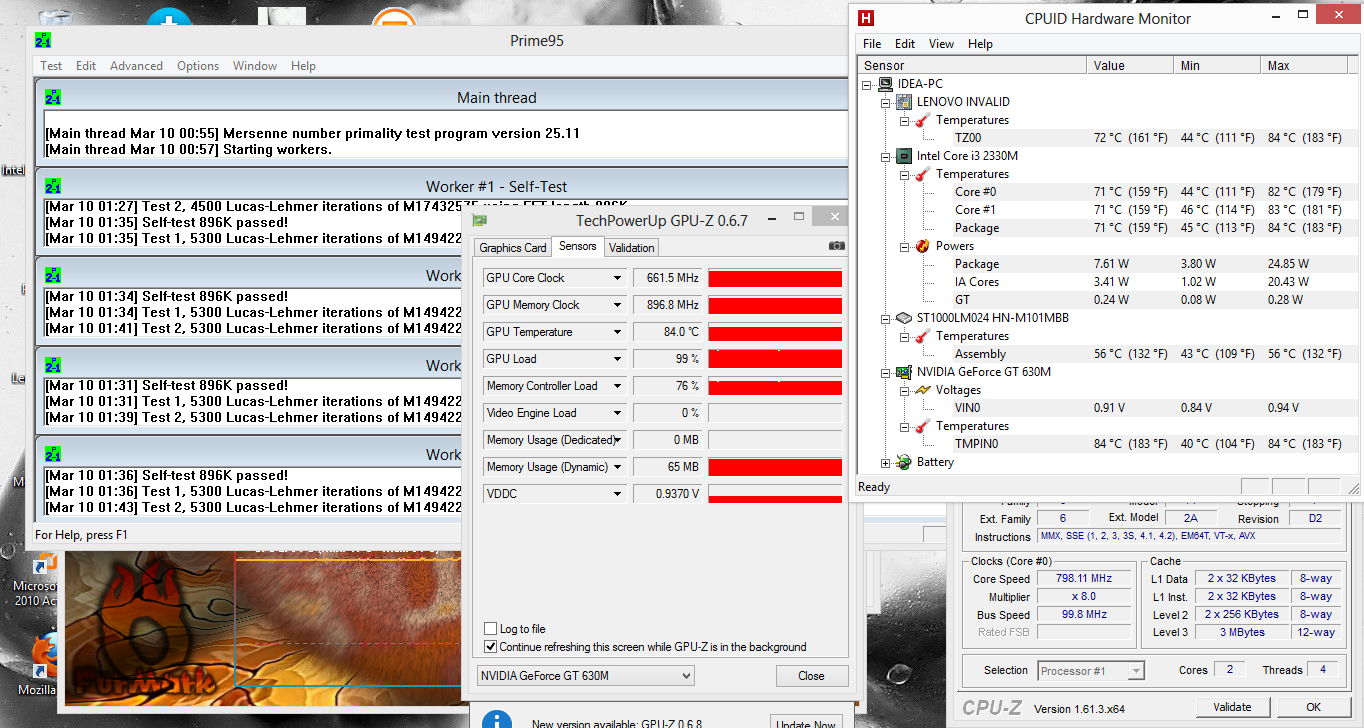
Task: Collapse the LENOVO INVALID node
Action: 885,102
